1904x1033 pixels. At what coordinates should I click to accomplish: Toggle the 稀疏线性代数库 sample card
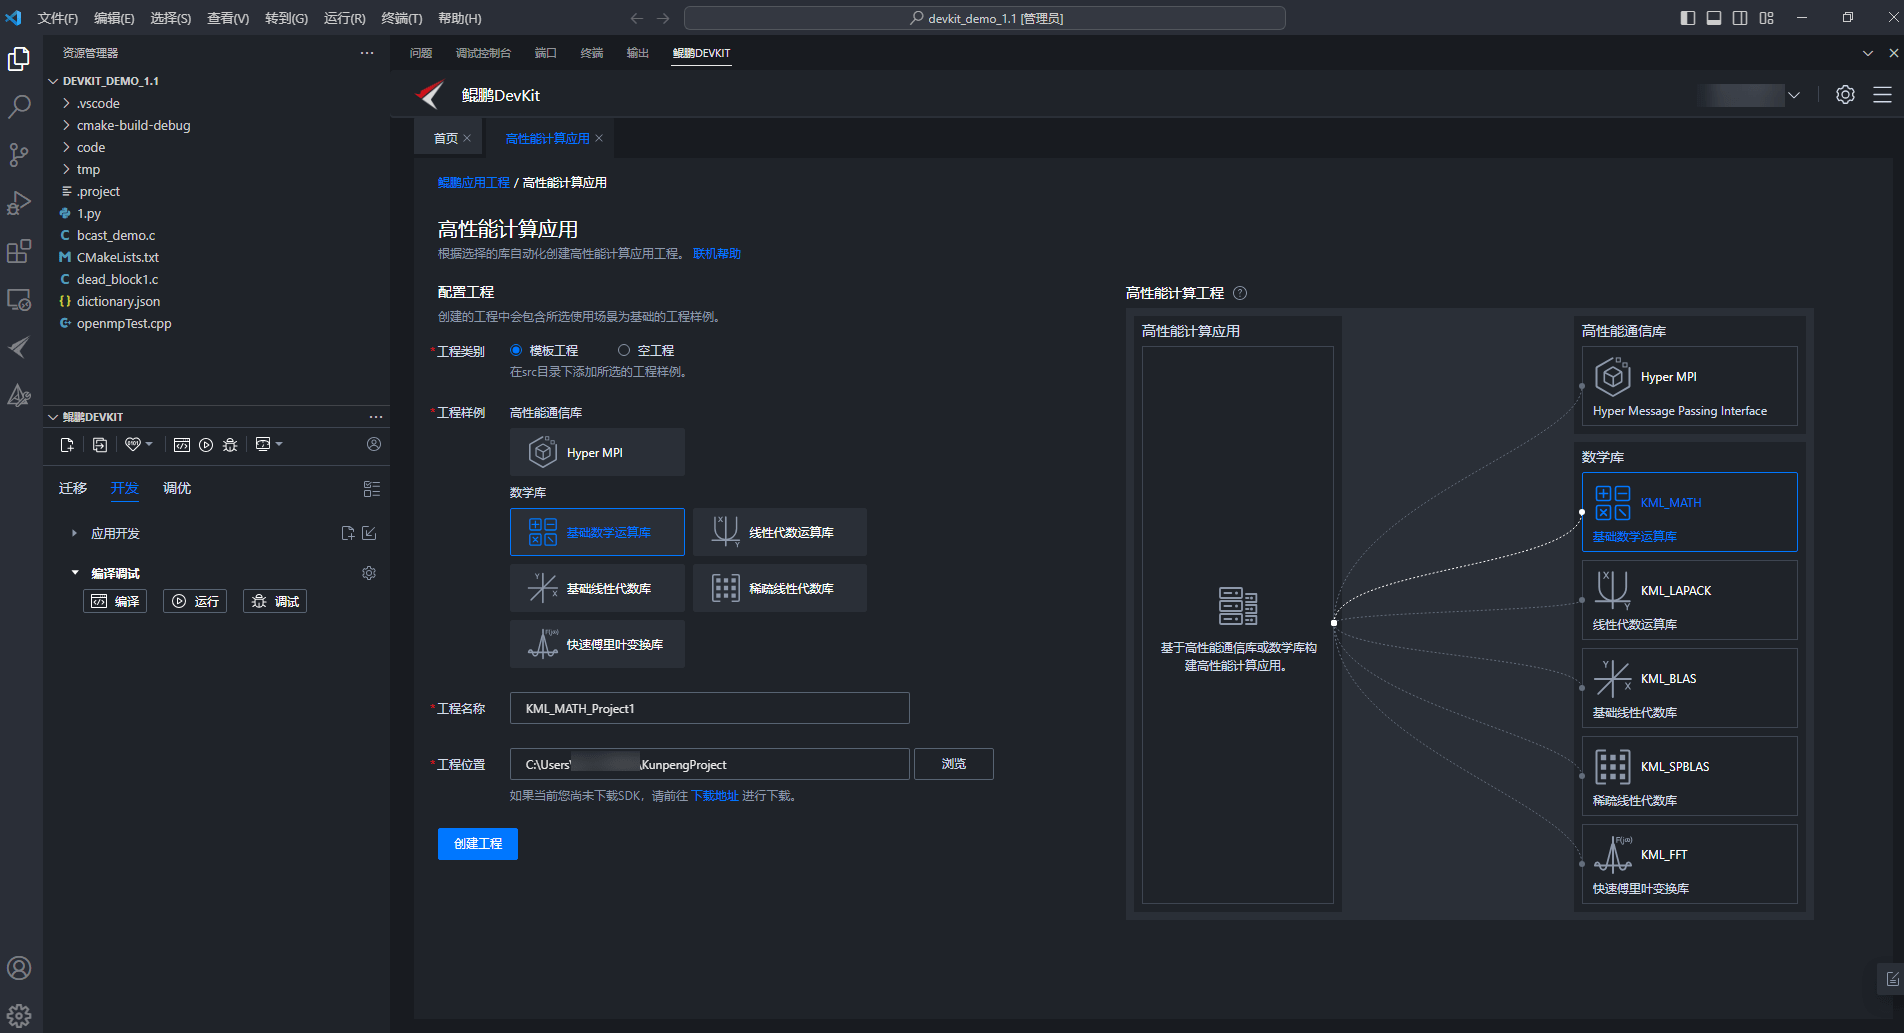(780, 588)
